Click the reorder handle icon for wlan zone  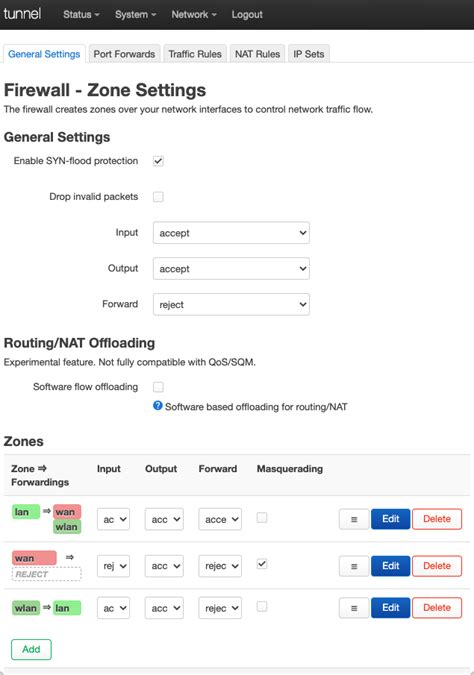coord(354,608)
